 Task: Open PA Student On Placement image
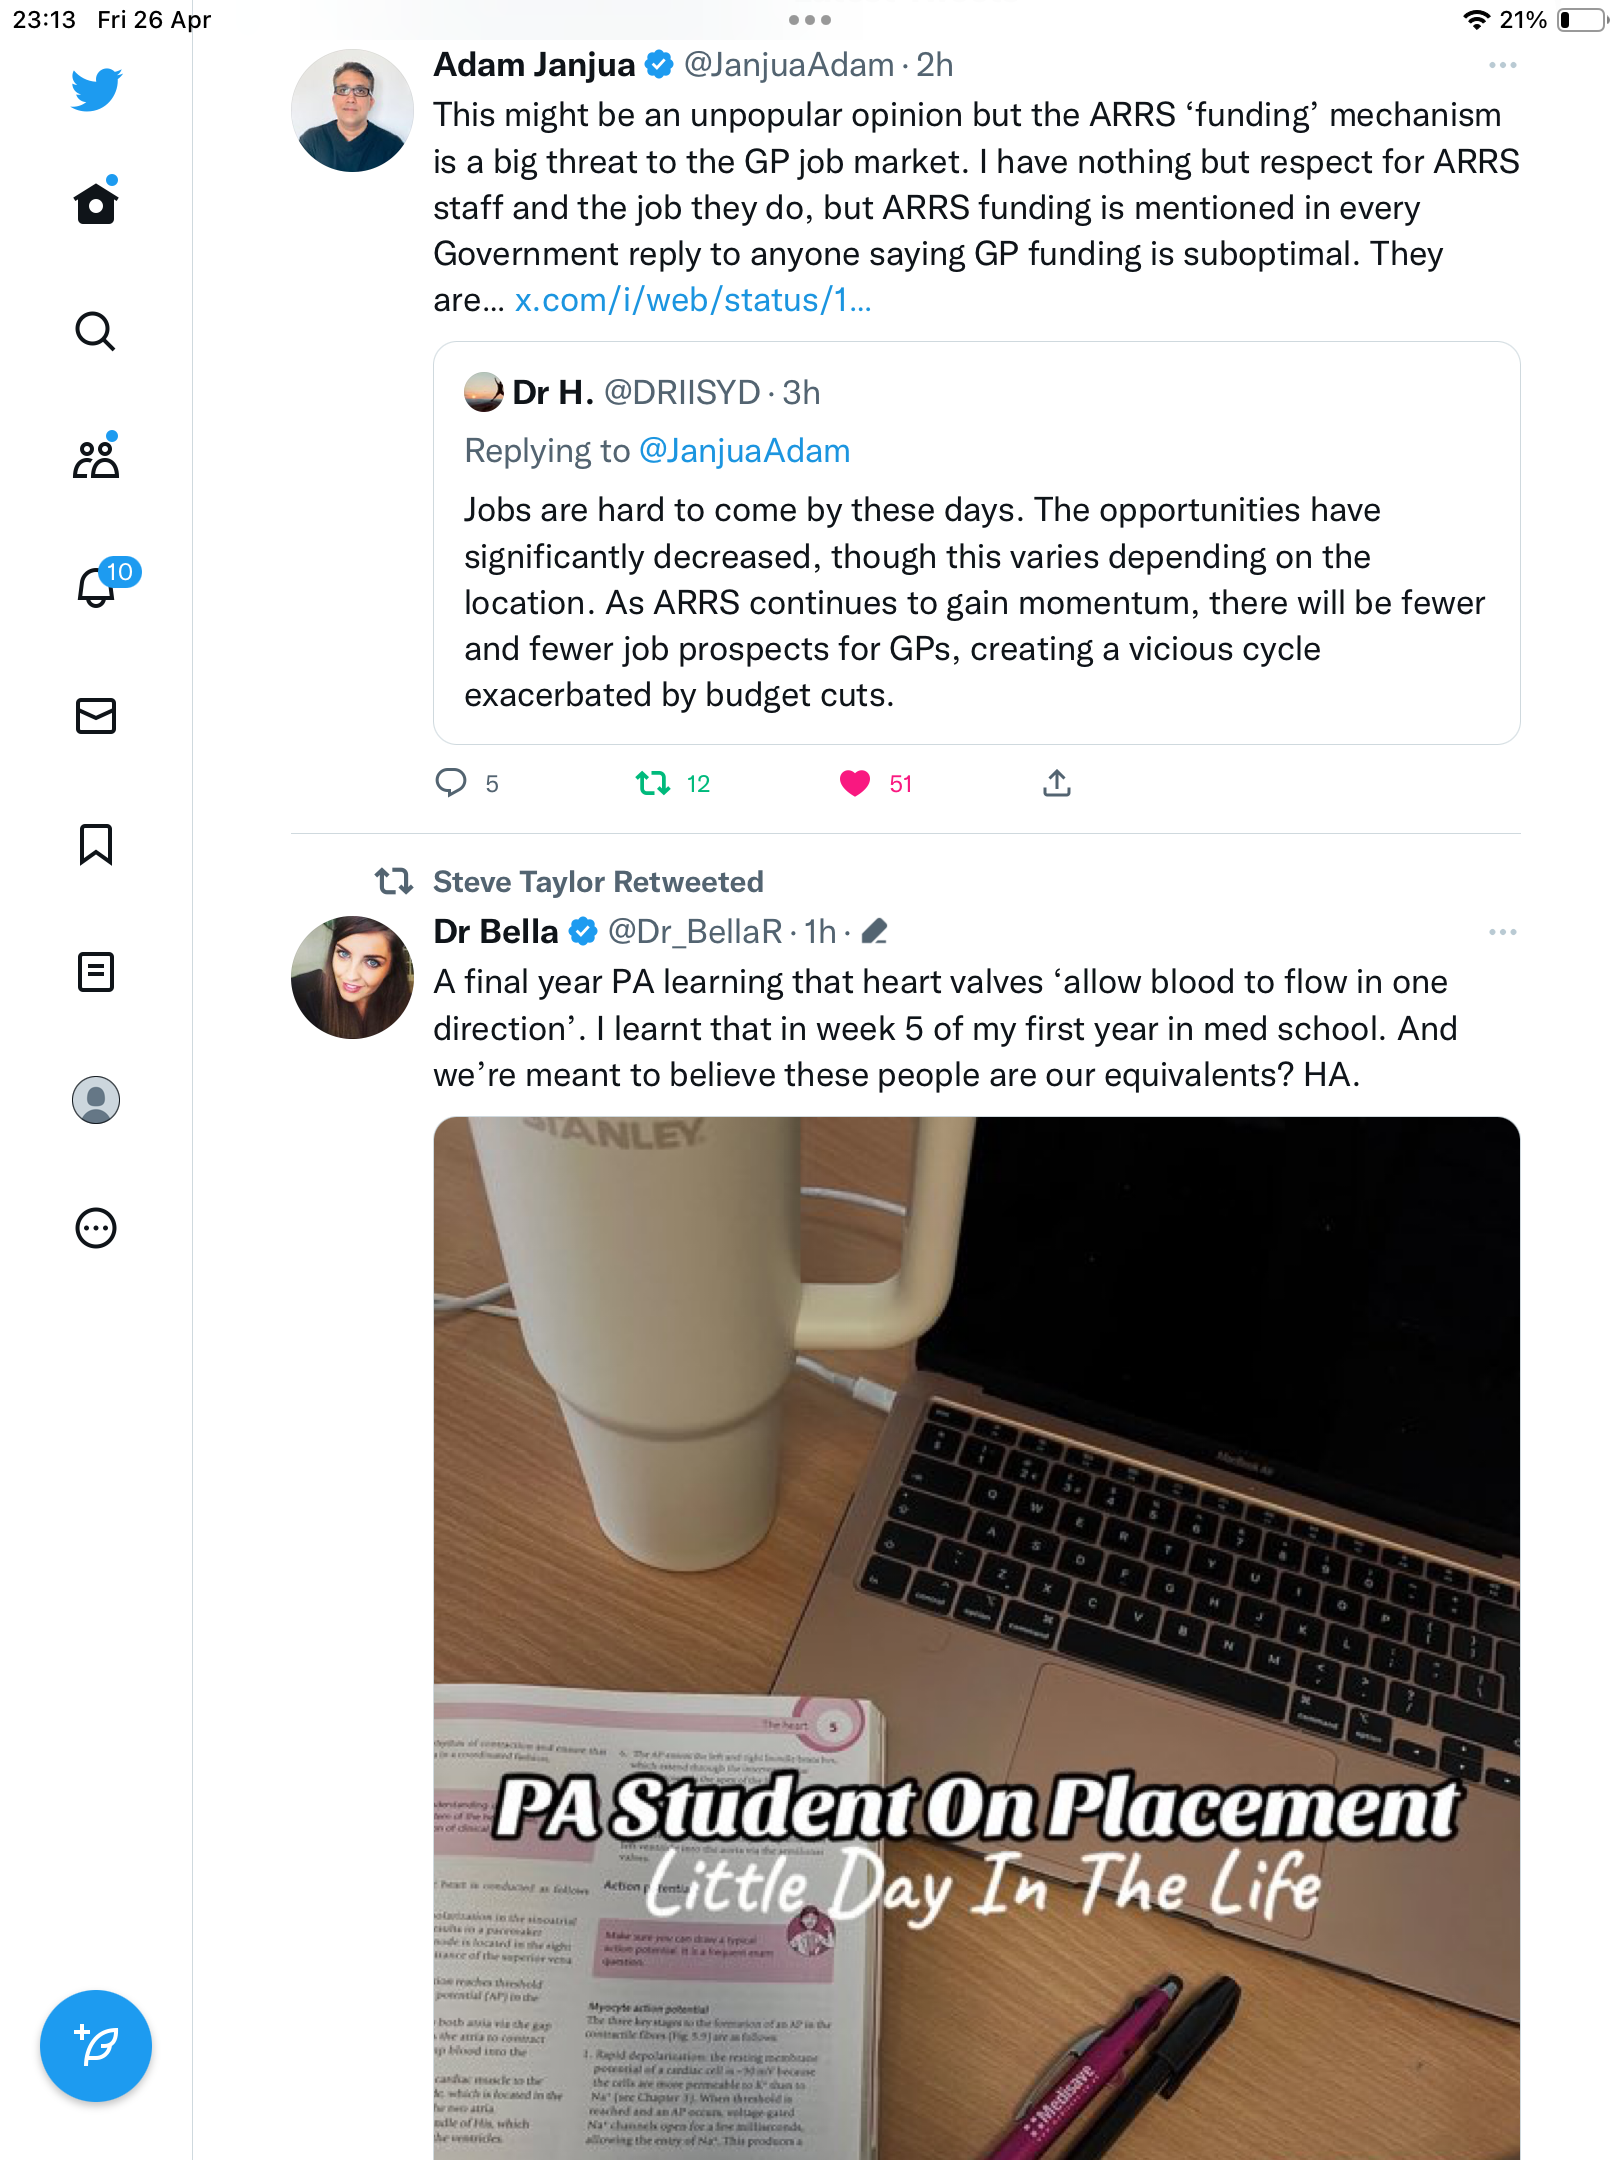pos(977,1638)
